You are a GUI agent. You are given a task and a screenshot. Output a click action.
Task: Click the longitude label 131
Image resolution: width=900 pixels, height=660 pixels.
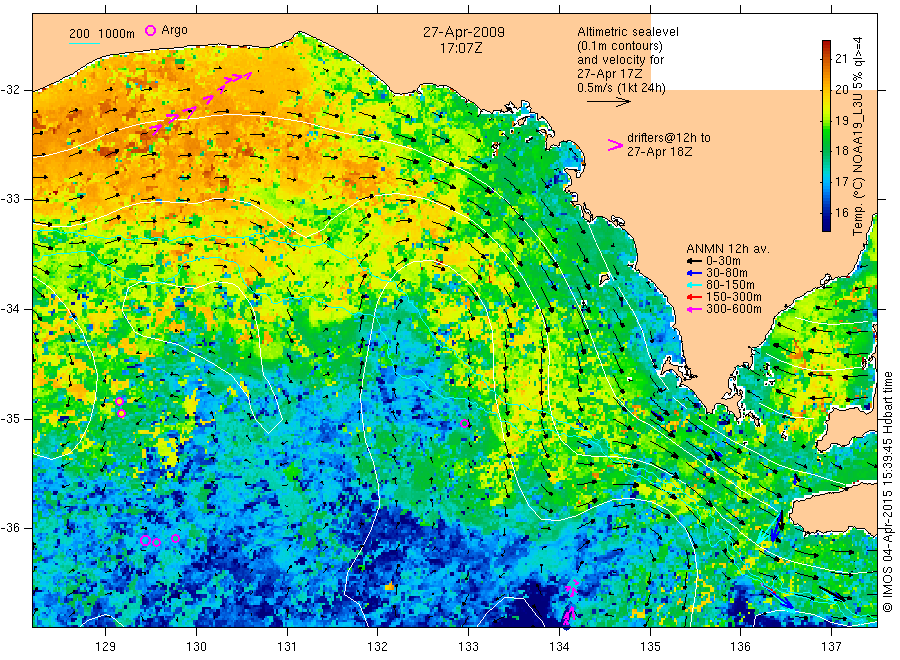point(287,647)
